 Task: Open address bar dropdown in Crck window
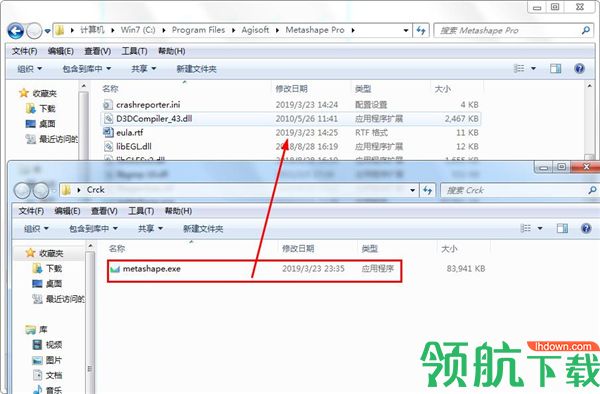click(x=412, y=190)
